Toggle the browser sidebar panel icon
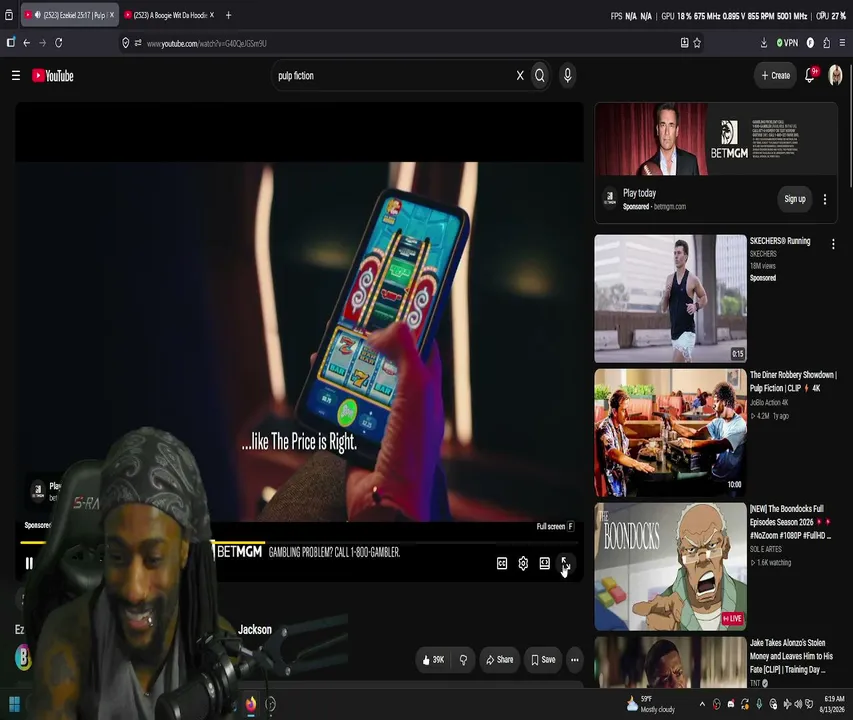 pos(10,42)
